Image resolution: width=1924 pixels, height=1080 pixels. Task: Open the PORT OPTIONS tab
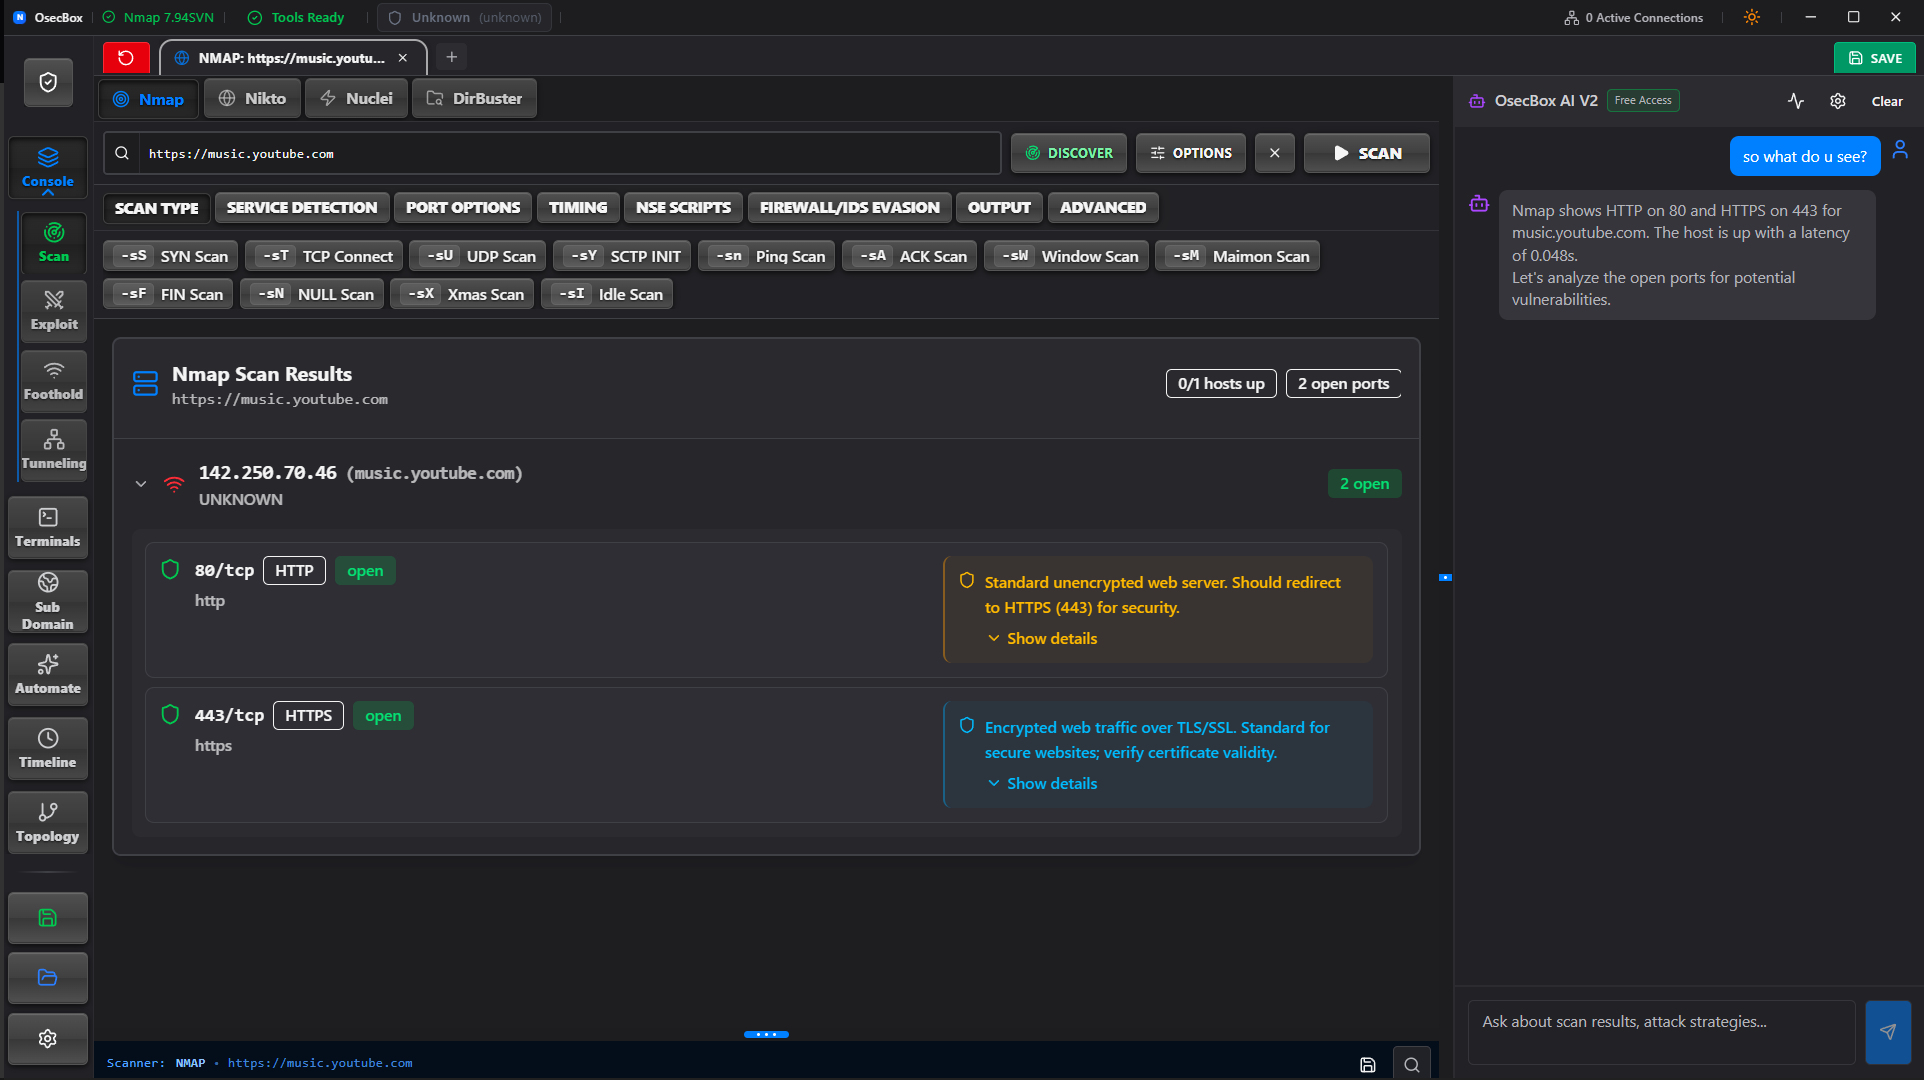[x=463, y=207]
